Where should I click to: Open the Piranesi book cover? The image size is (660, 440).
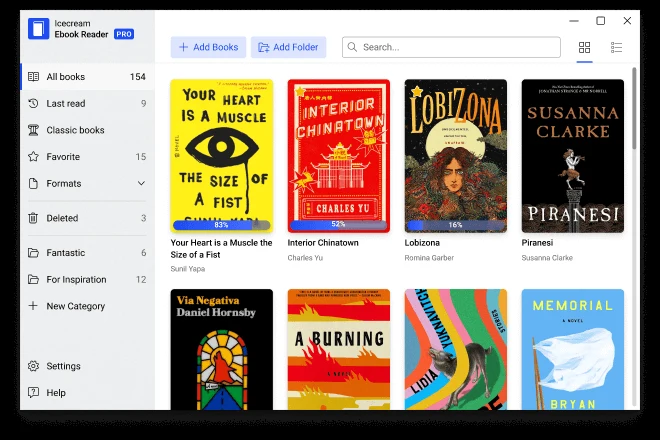click(x=572, y=156)
